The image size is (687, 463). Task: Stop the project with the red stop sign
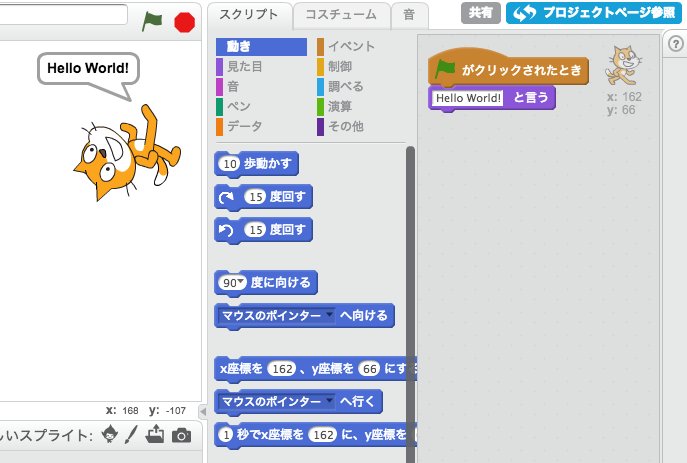[184, 22]
